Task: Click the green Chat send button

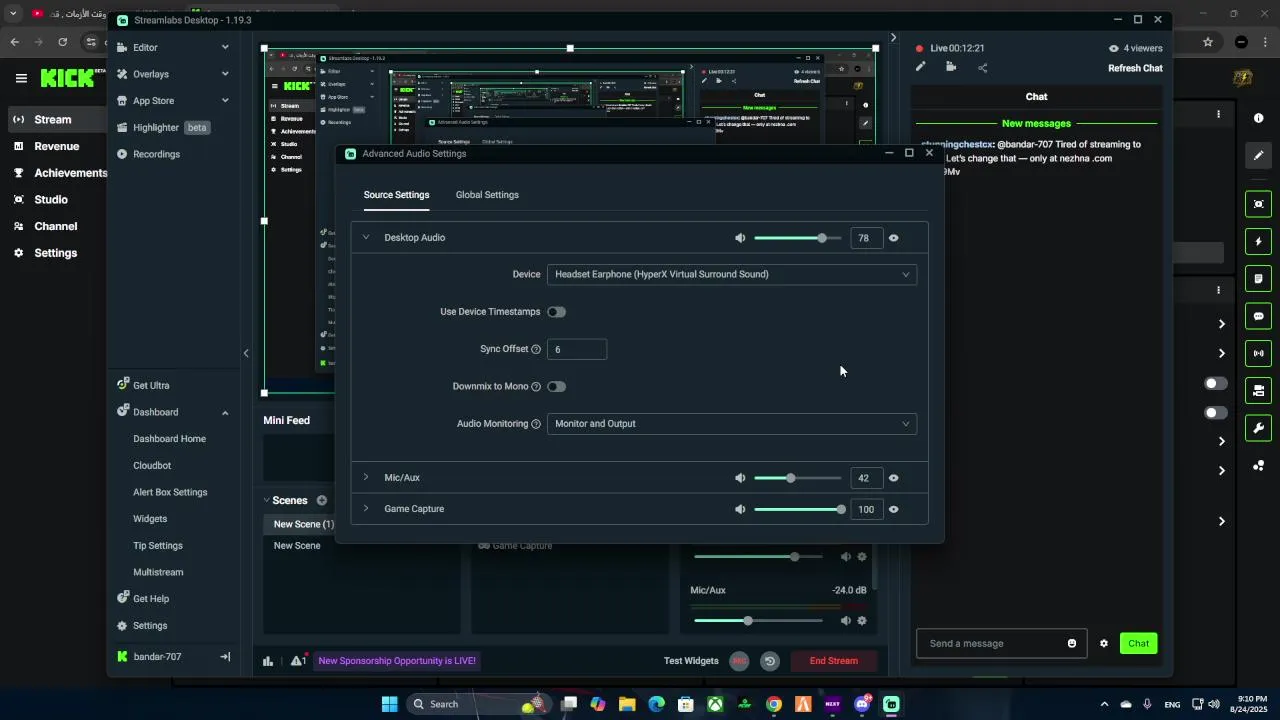Action: coord(1138,644)
